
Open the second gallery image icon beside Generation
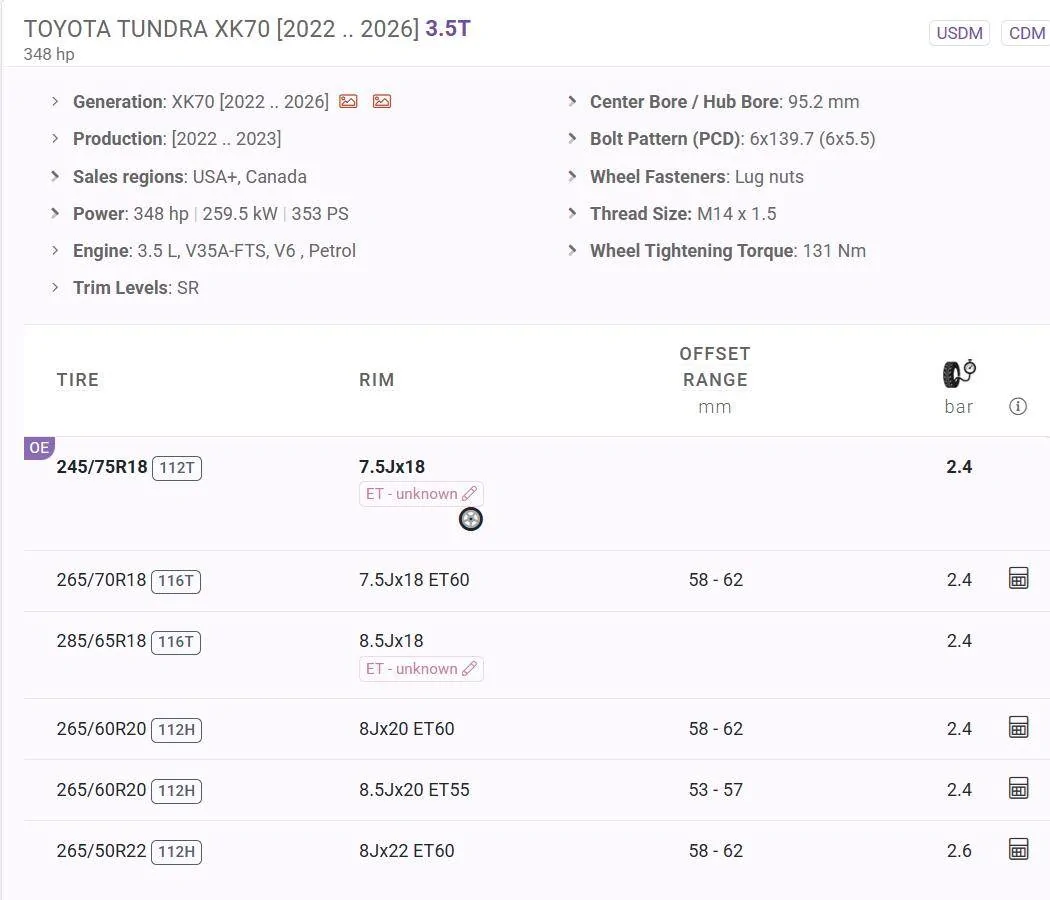point(381,101)
